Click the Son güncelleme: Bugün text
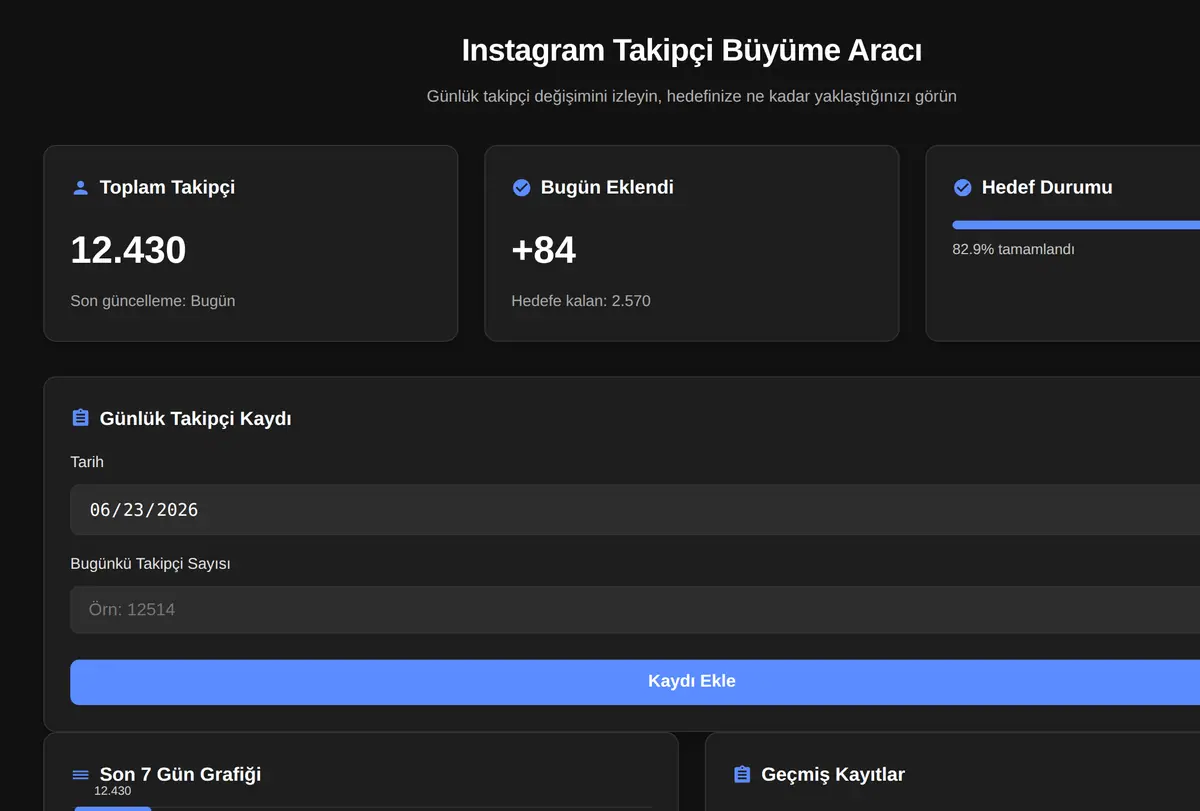 coord(153,301)
